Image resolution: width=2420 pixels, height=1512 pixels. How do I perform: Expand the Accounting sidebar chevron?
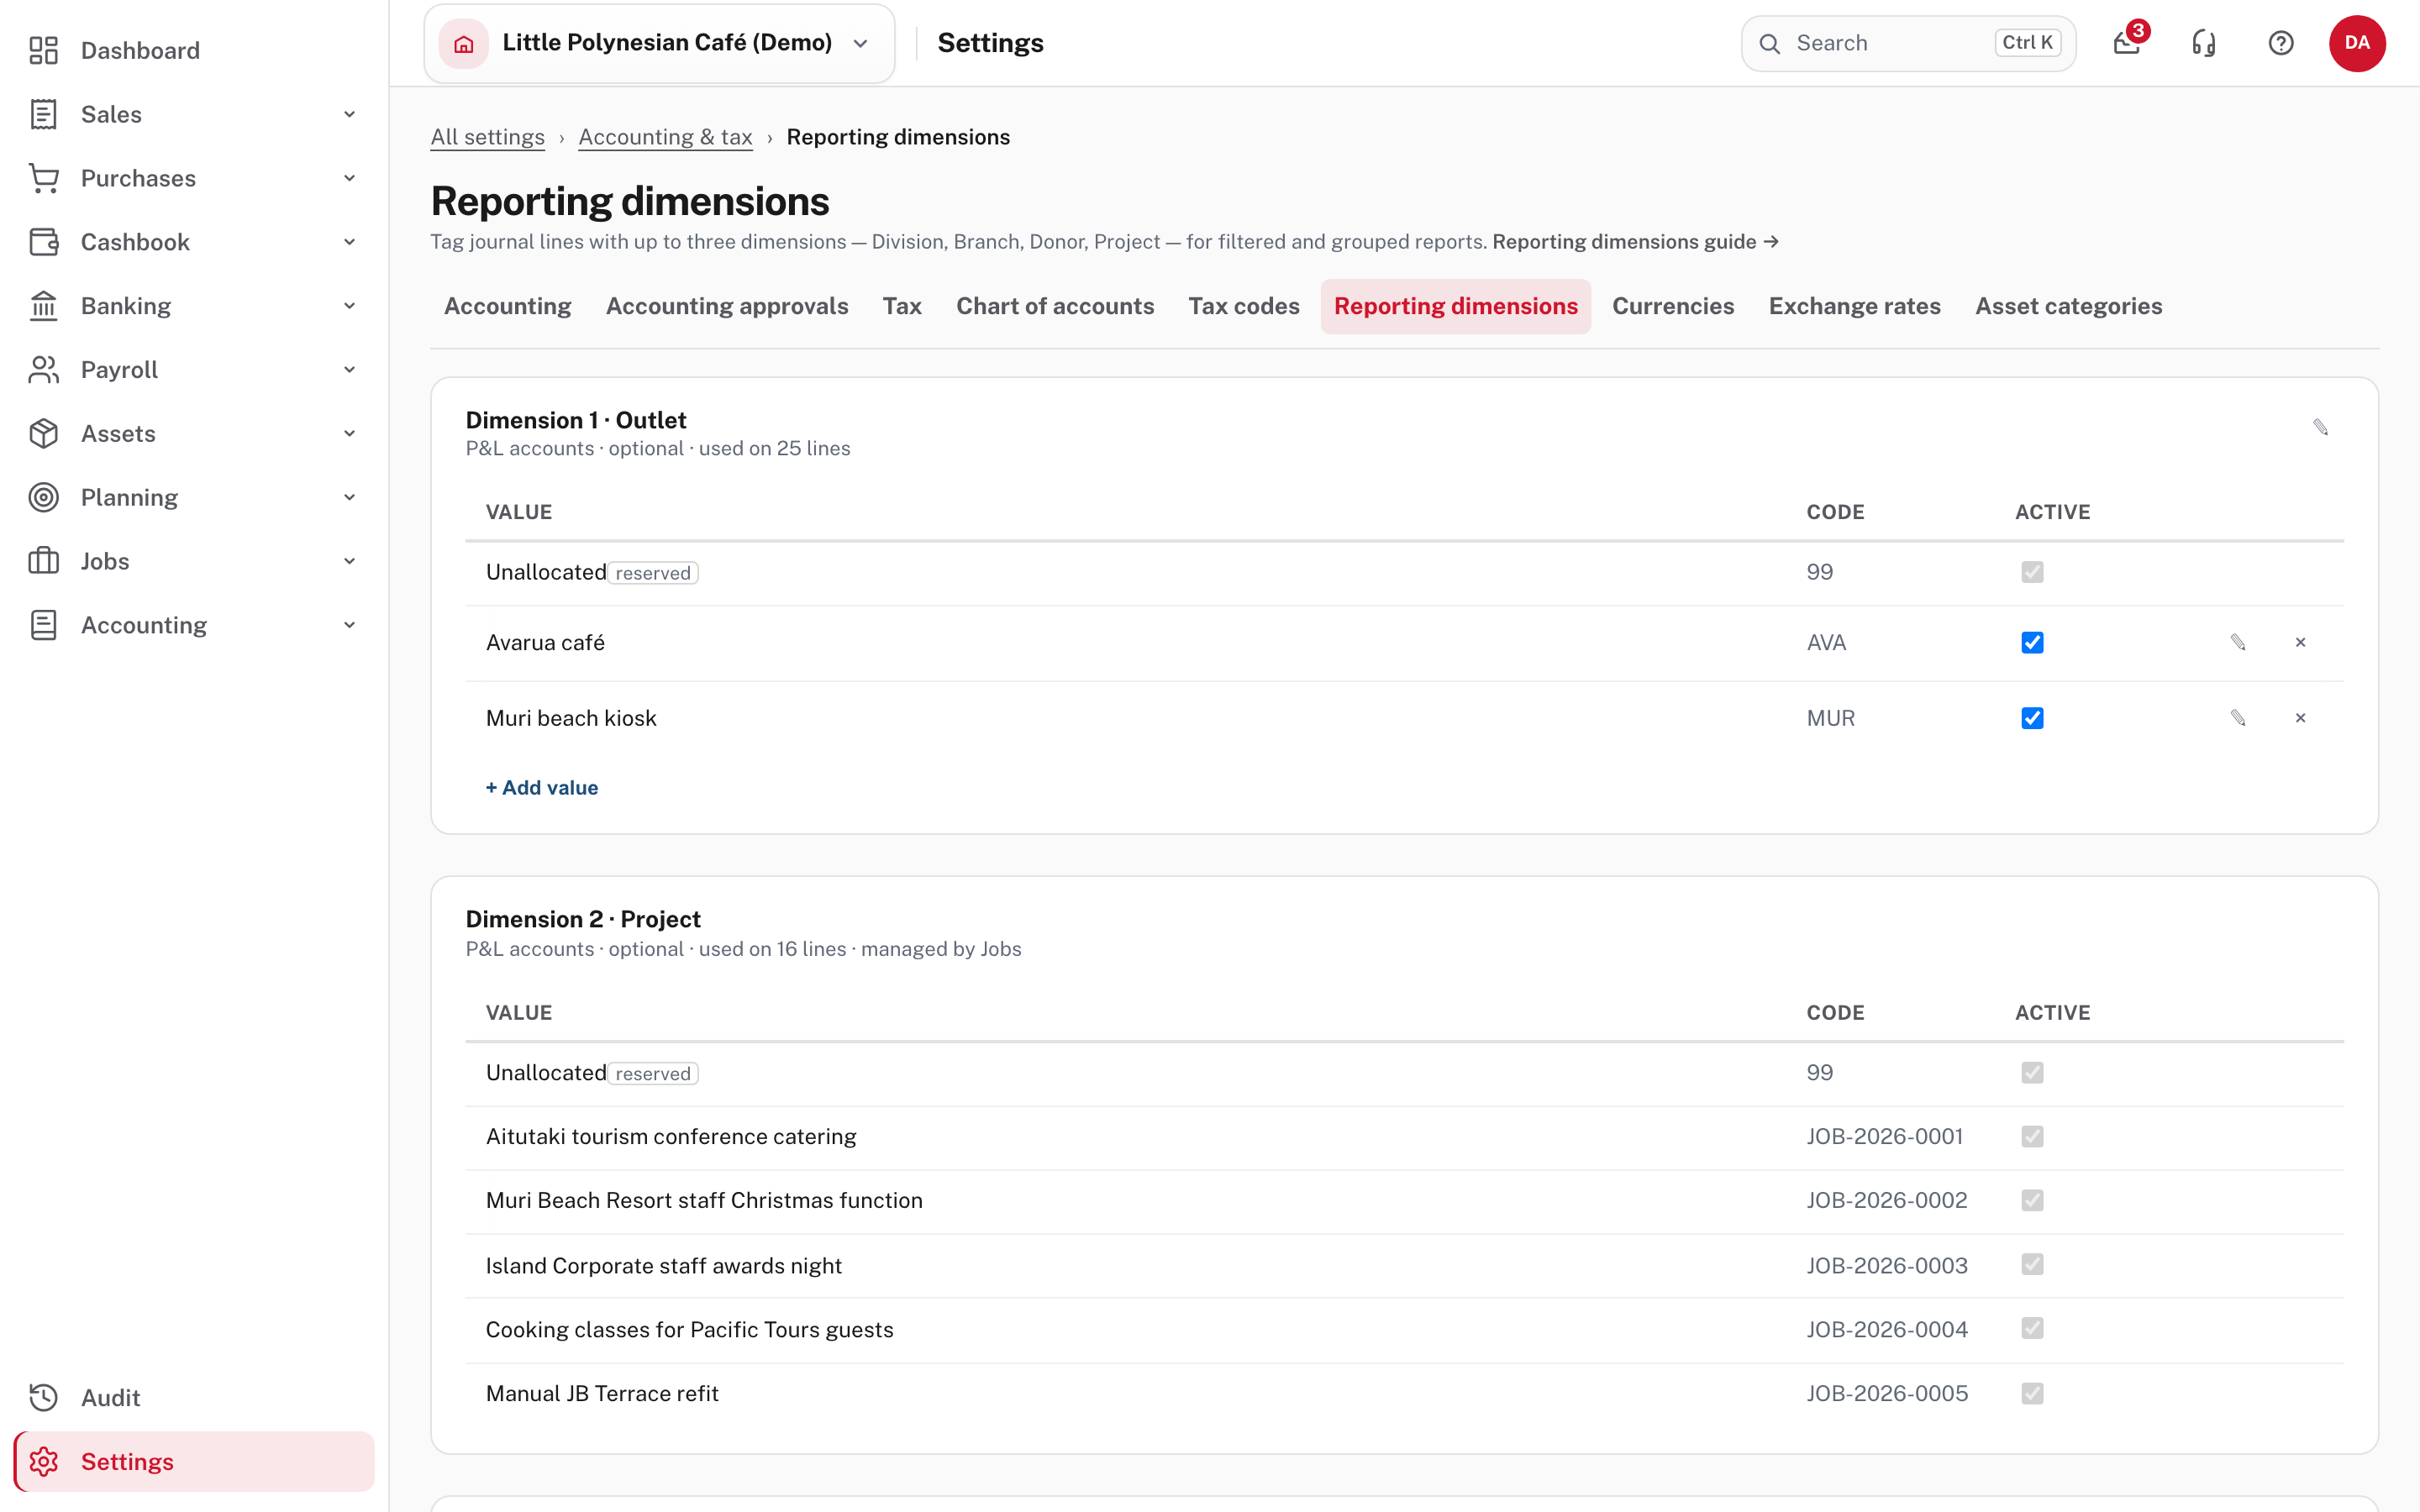coord(349,625)
